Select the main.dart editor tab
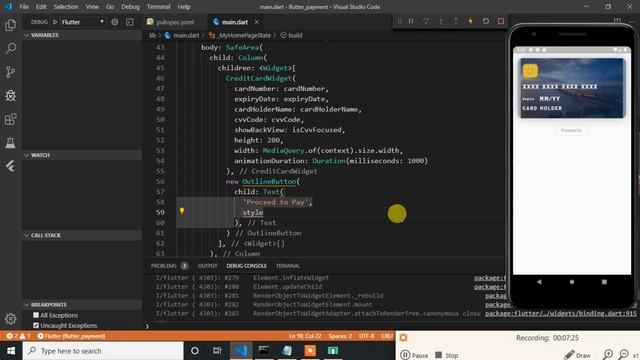This screenshot has width=640, height=360. pos(234,22)
